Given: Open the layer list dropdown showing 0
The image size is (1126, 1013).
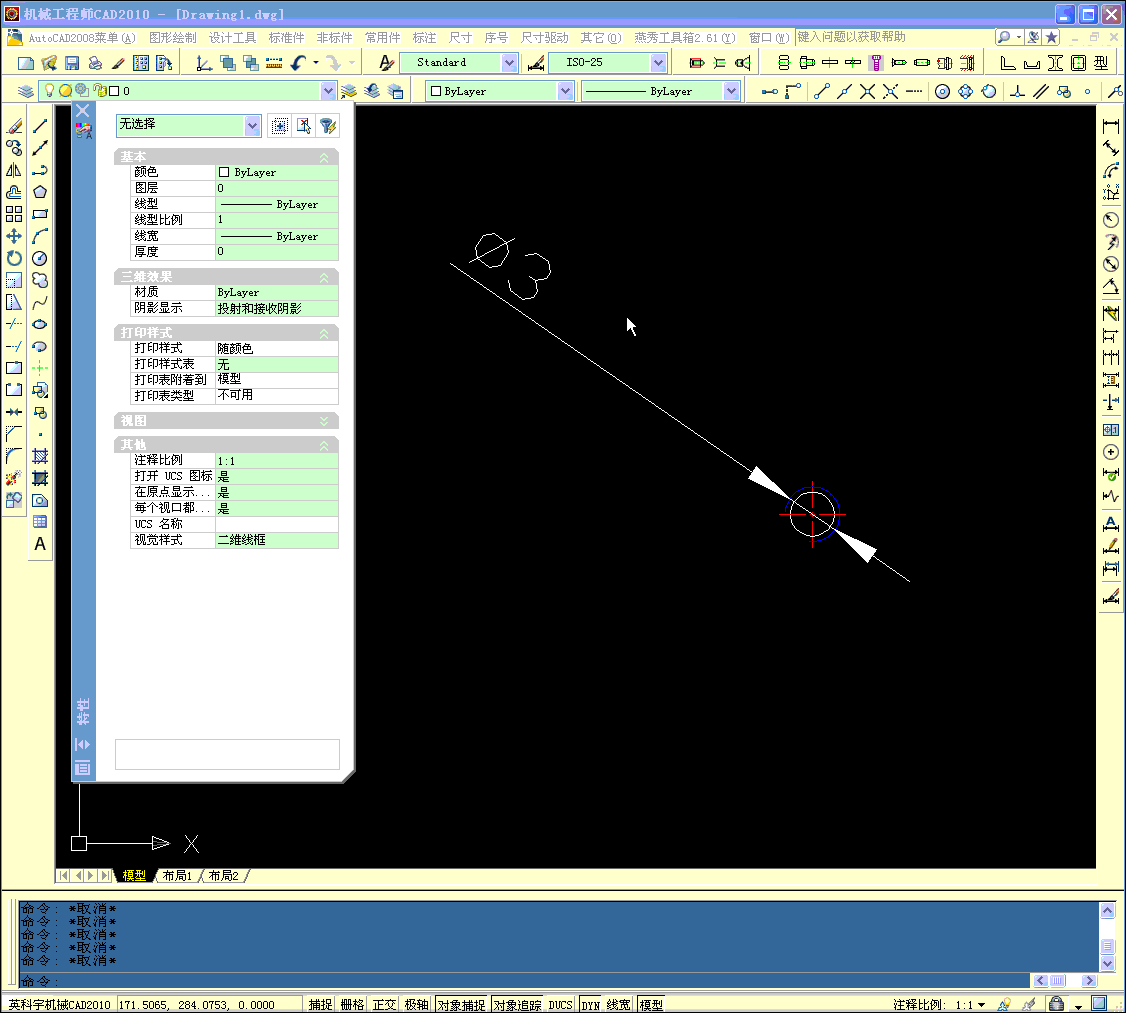Looking at the screenshot, I should point(328,91).
